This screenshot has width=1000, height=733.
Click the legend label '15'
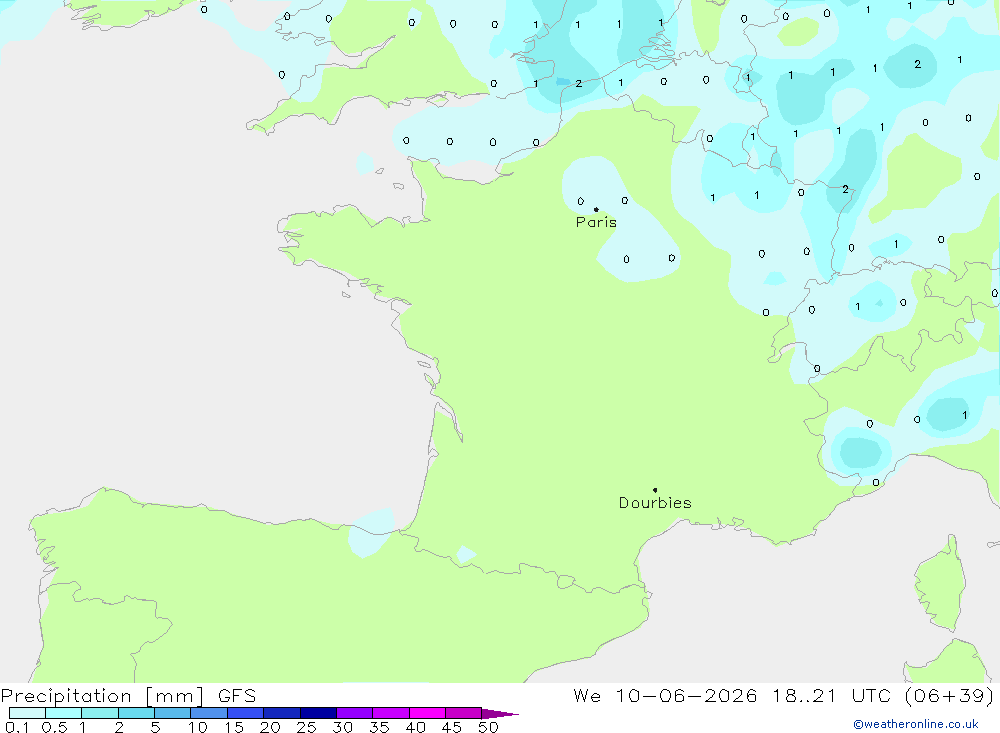(234, 727)
